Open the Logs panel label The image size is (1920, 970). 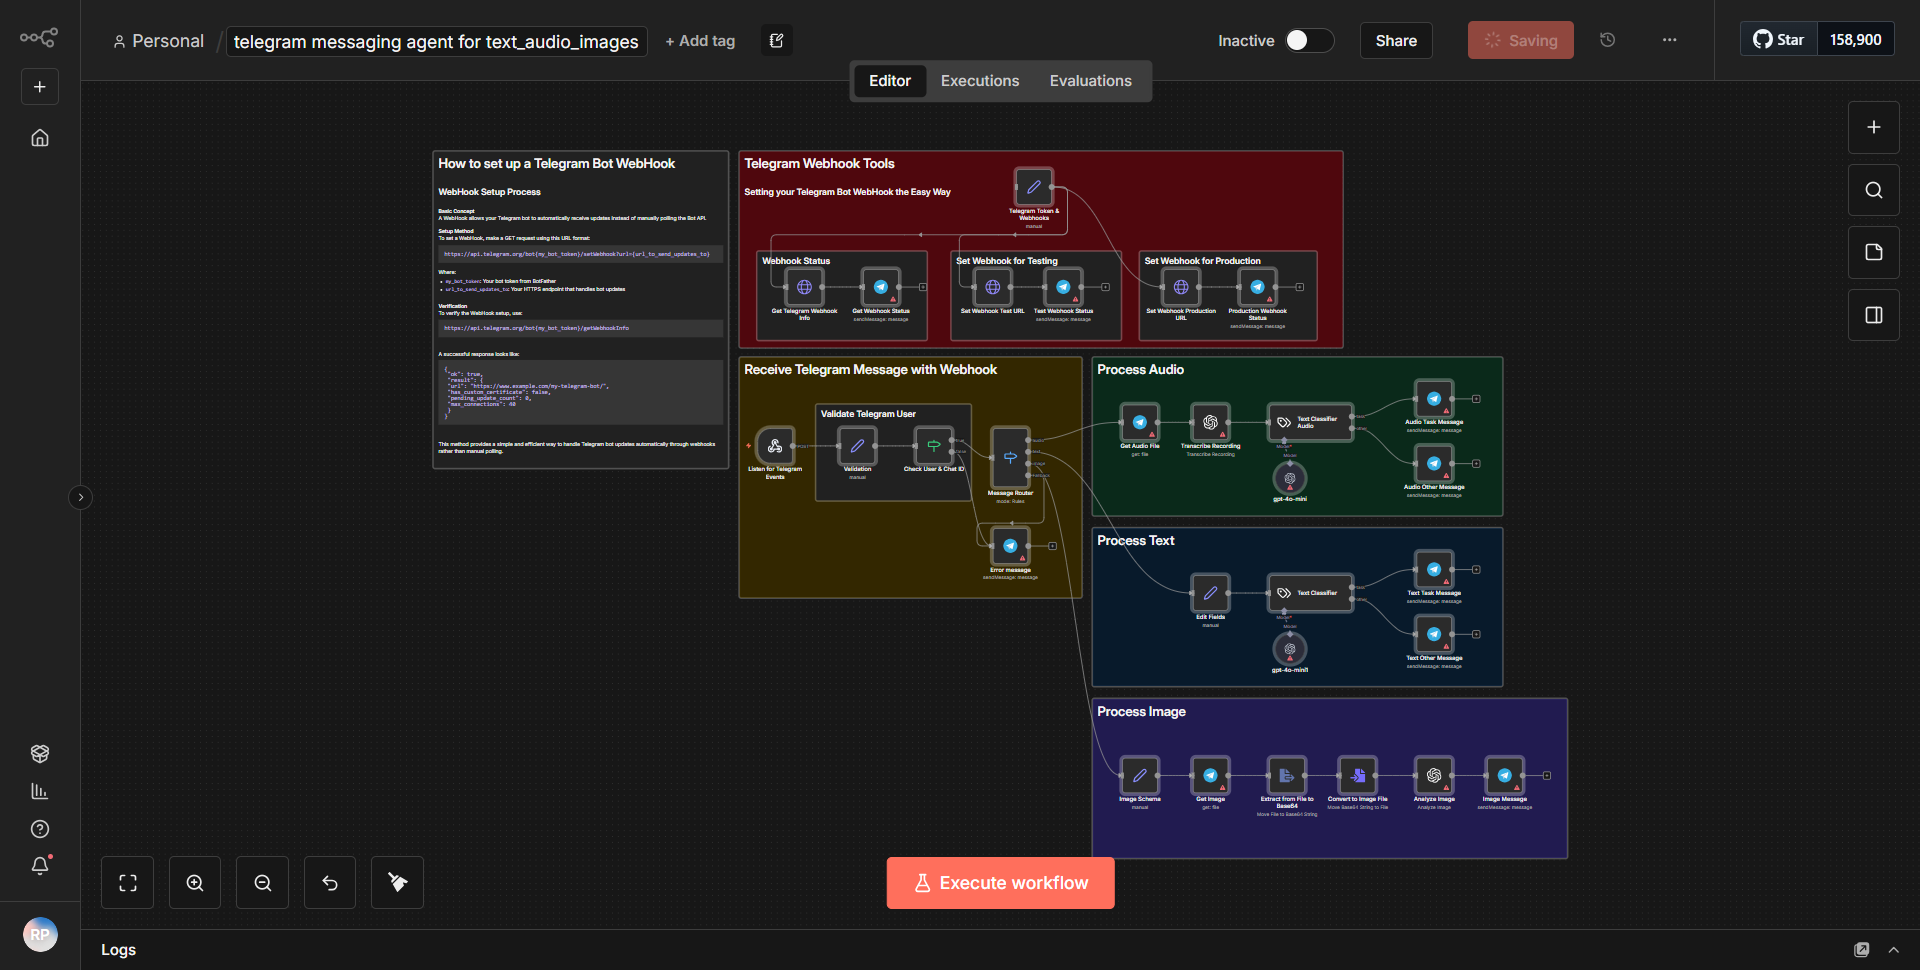[119, 950]
